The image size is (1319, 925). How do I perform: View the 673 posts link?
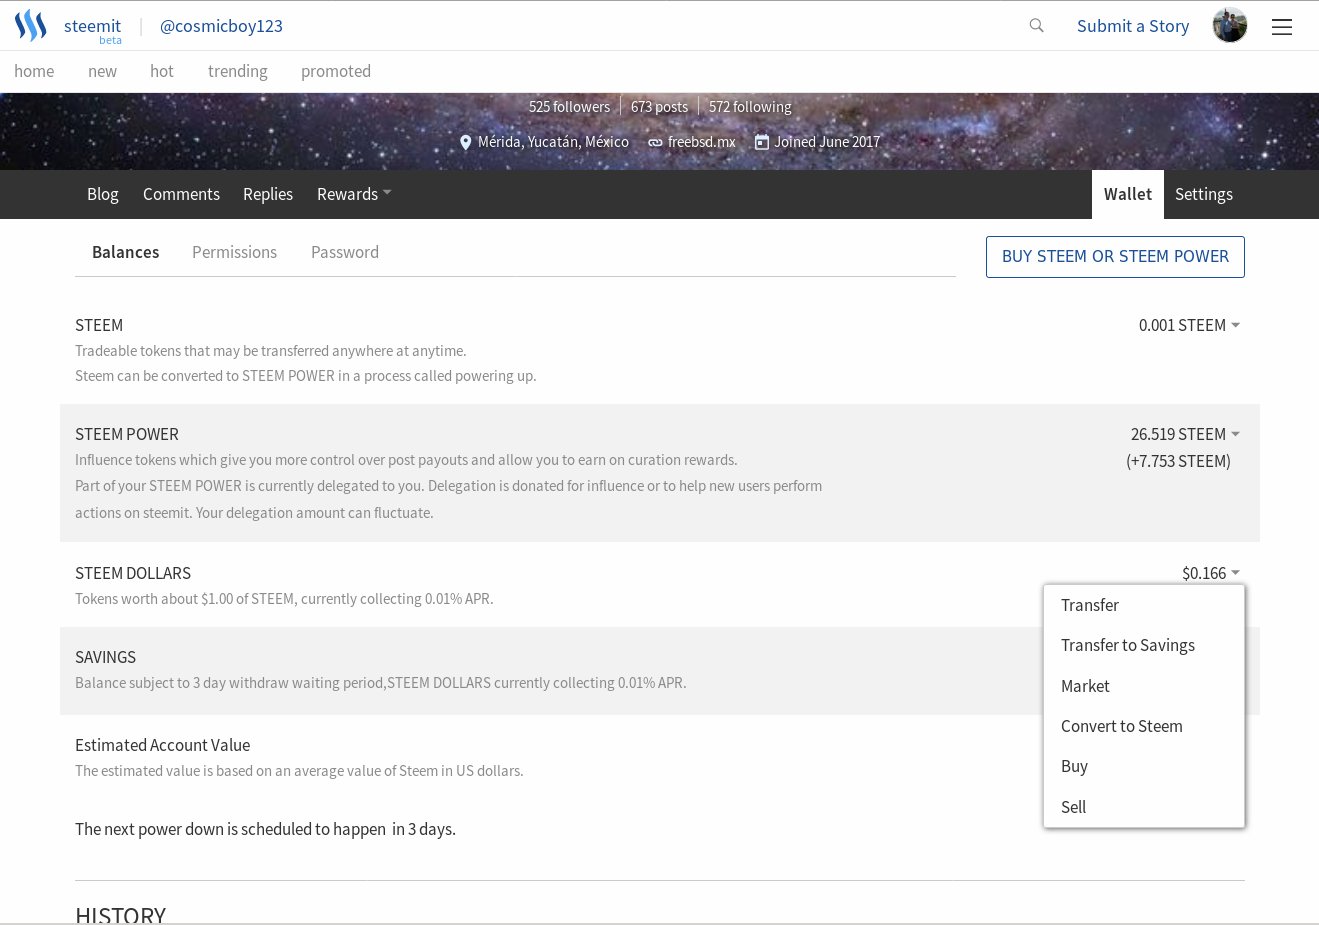point(659,107)
